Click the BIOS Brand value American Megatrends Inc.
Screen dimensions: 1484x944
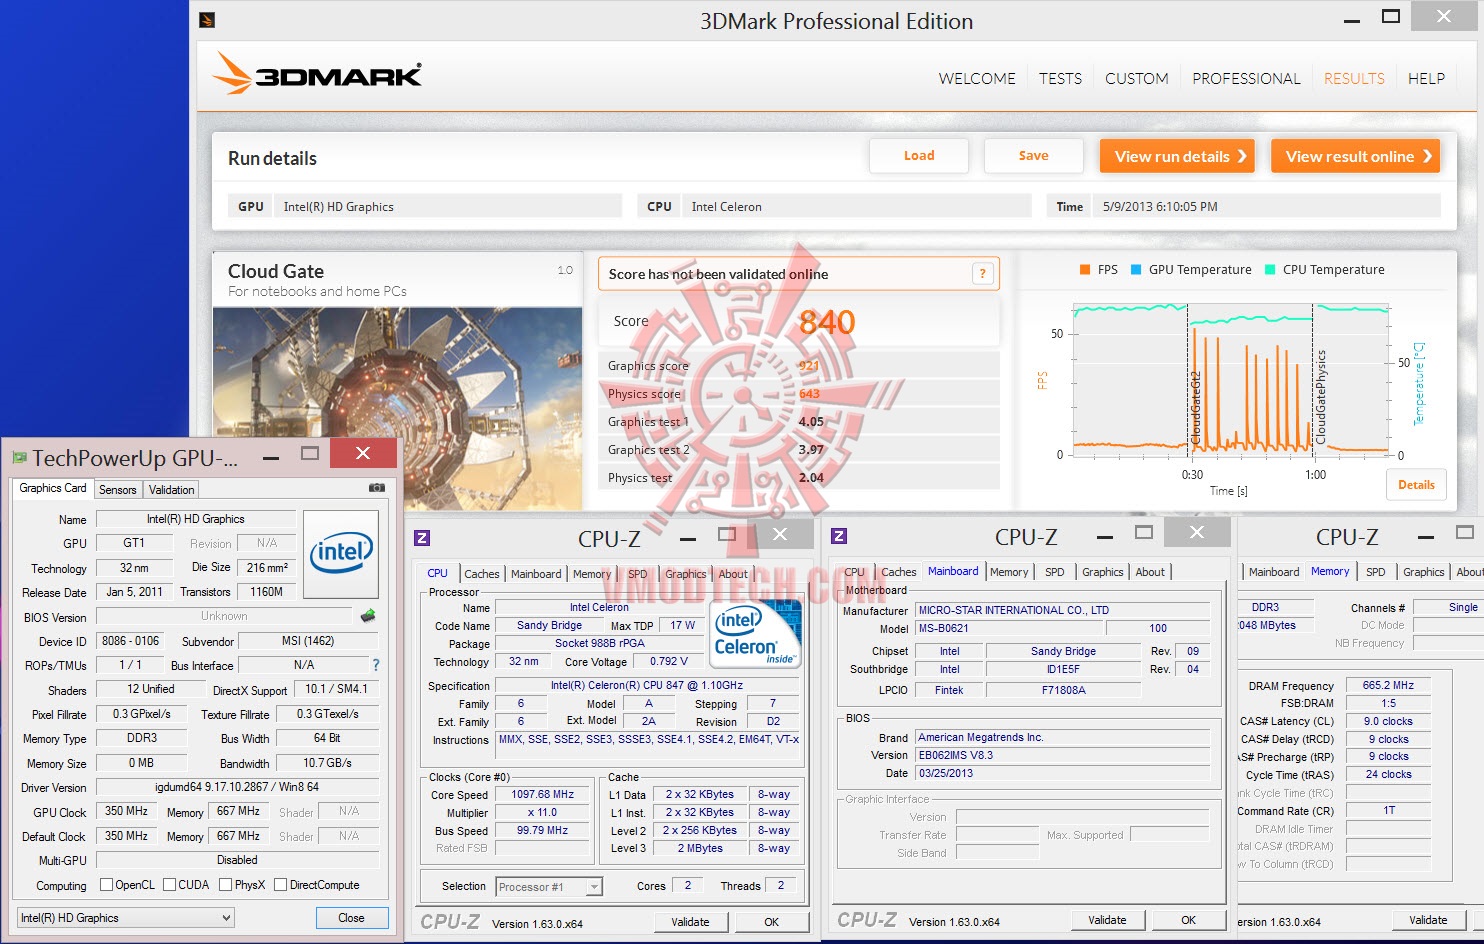pyautogui.click(x=1063, y=738)
